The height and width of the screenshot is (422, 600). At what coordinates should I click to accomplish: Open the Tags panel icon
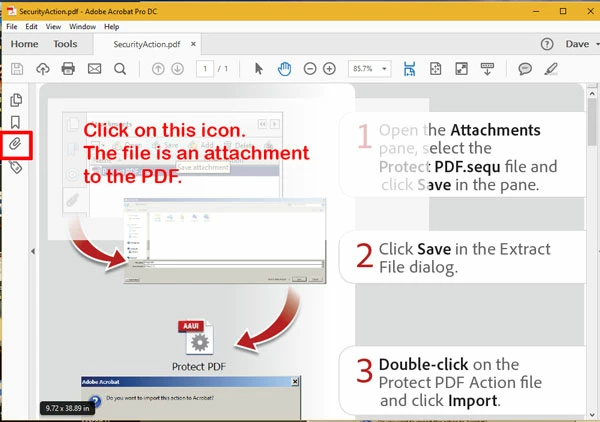tap(16, 167)
